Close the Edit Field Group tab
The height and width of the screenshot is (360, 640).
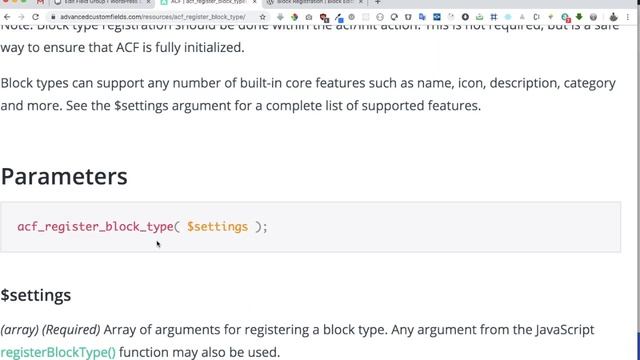coord(149,2)
